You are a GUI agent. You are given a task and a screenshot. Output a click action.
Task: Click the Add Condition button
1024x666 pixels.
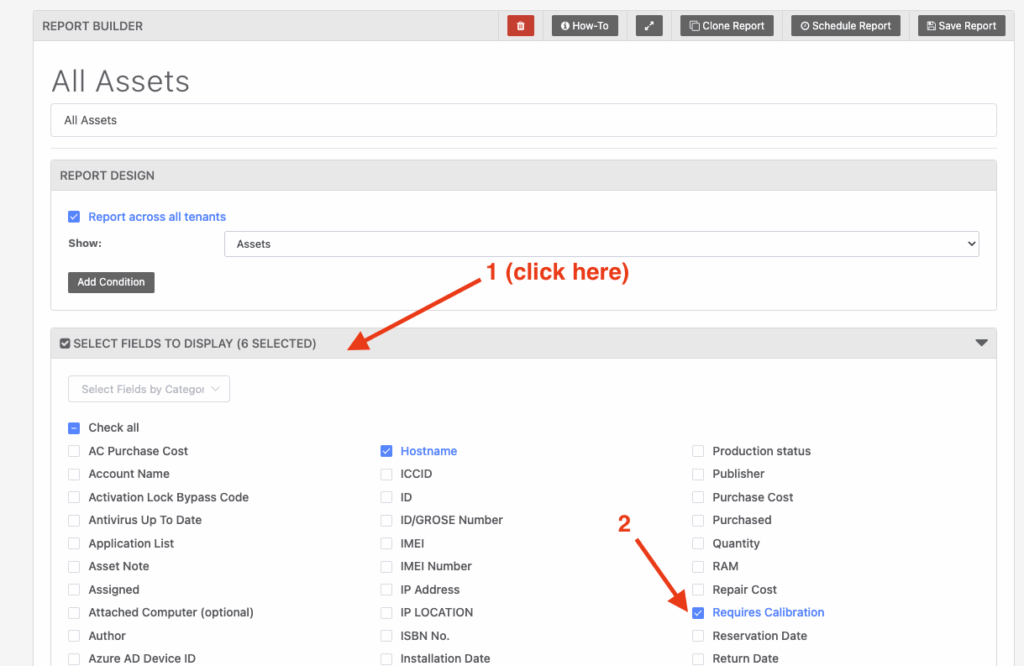pos(111,282)
